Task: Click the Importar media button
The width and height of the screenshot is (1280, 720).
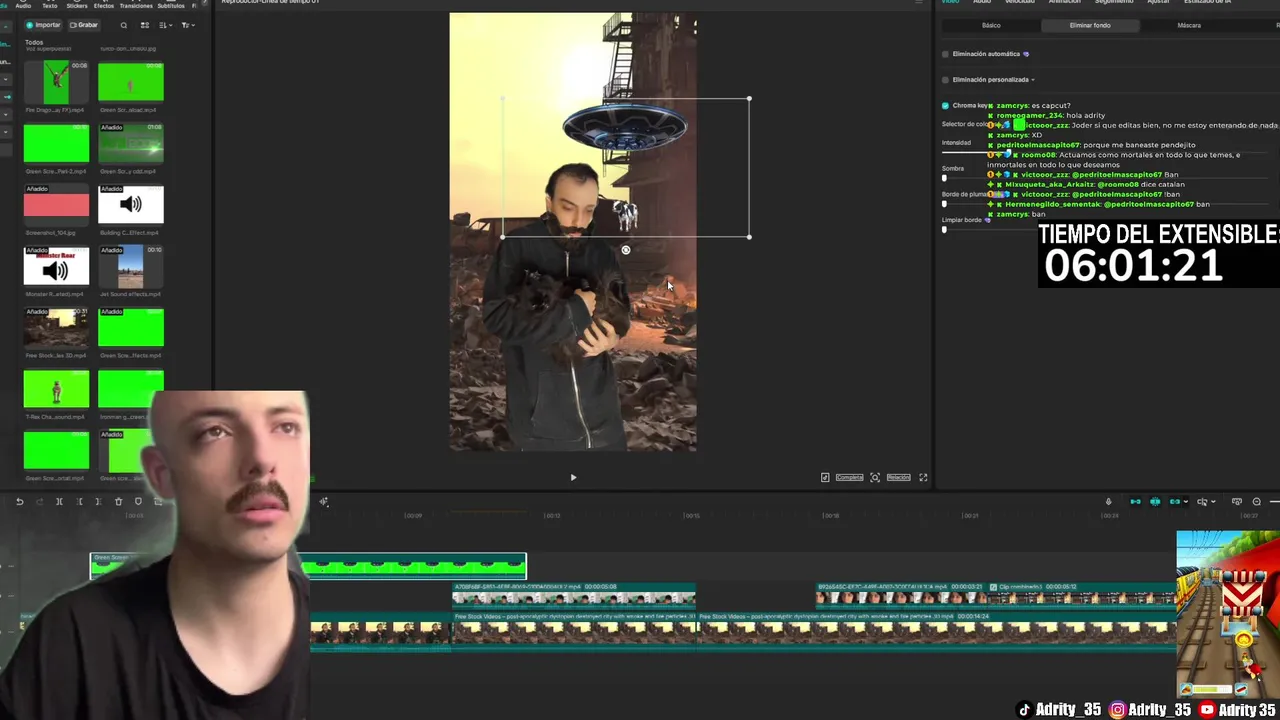Action: [x=43, y=25]
